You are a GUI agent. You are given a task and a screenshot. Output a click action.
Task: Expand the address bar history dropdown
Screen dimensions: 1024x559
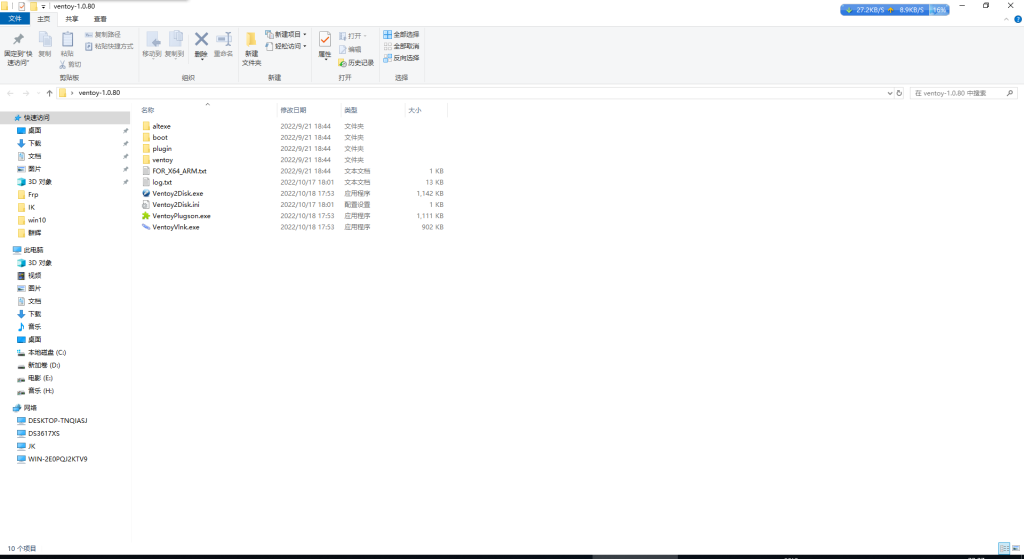[889, 93]
